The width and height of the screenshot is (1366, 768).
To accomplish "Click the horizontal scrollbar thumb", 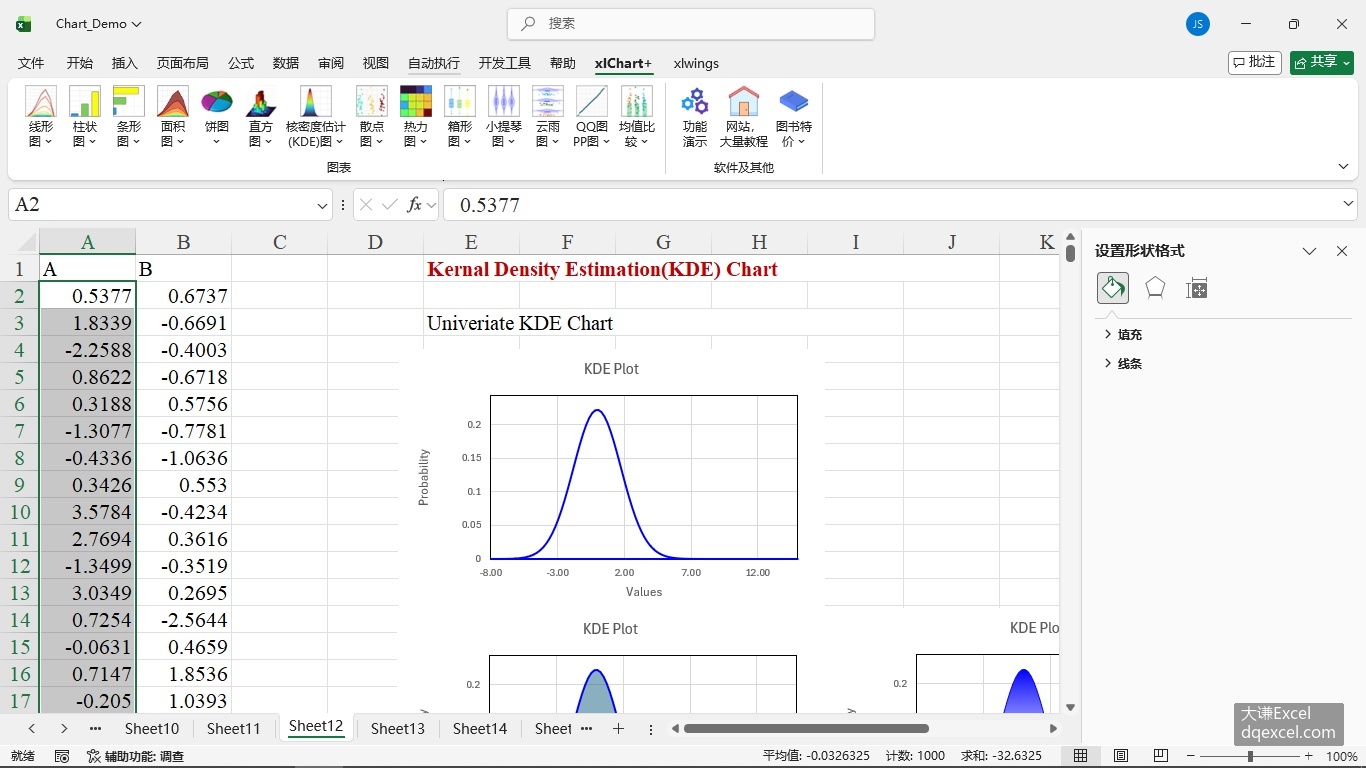I will coord(806,729).
